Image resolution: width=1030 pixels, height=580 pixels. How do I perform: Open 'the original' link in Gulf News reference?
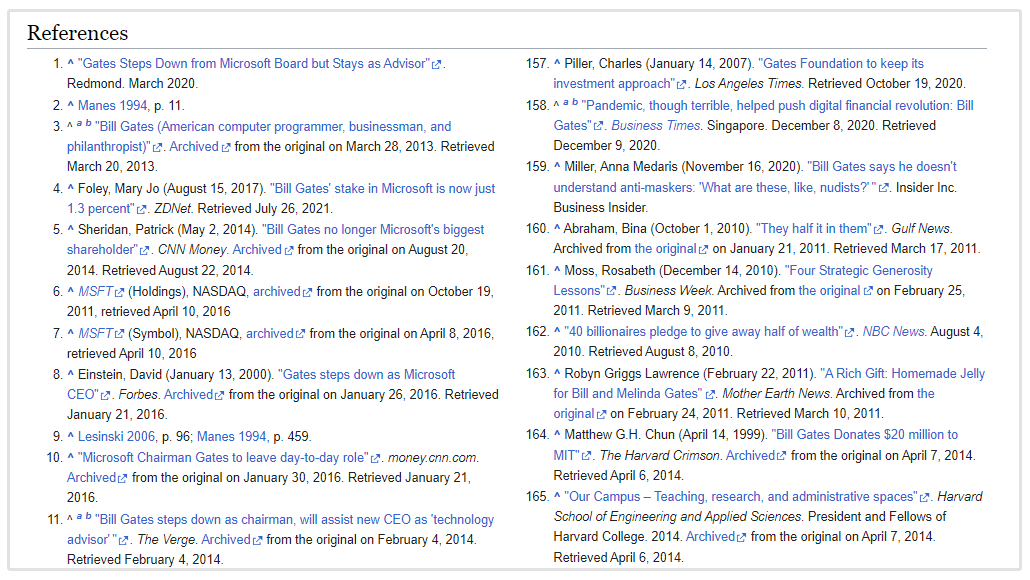665,249
